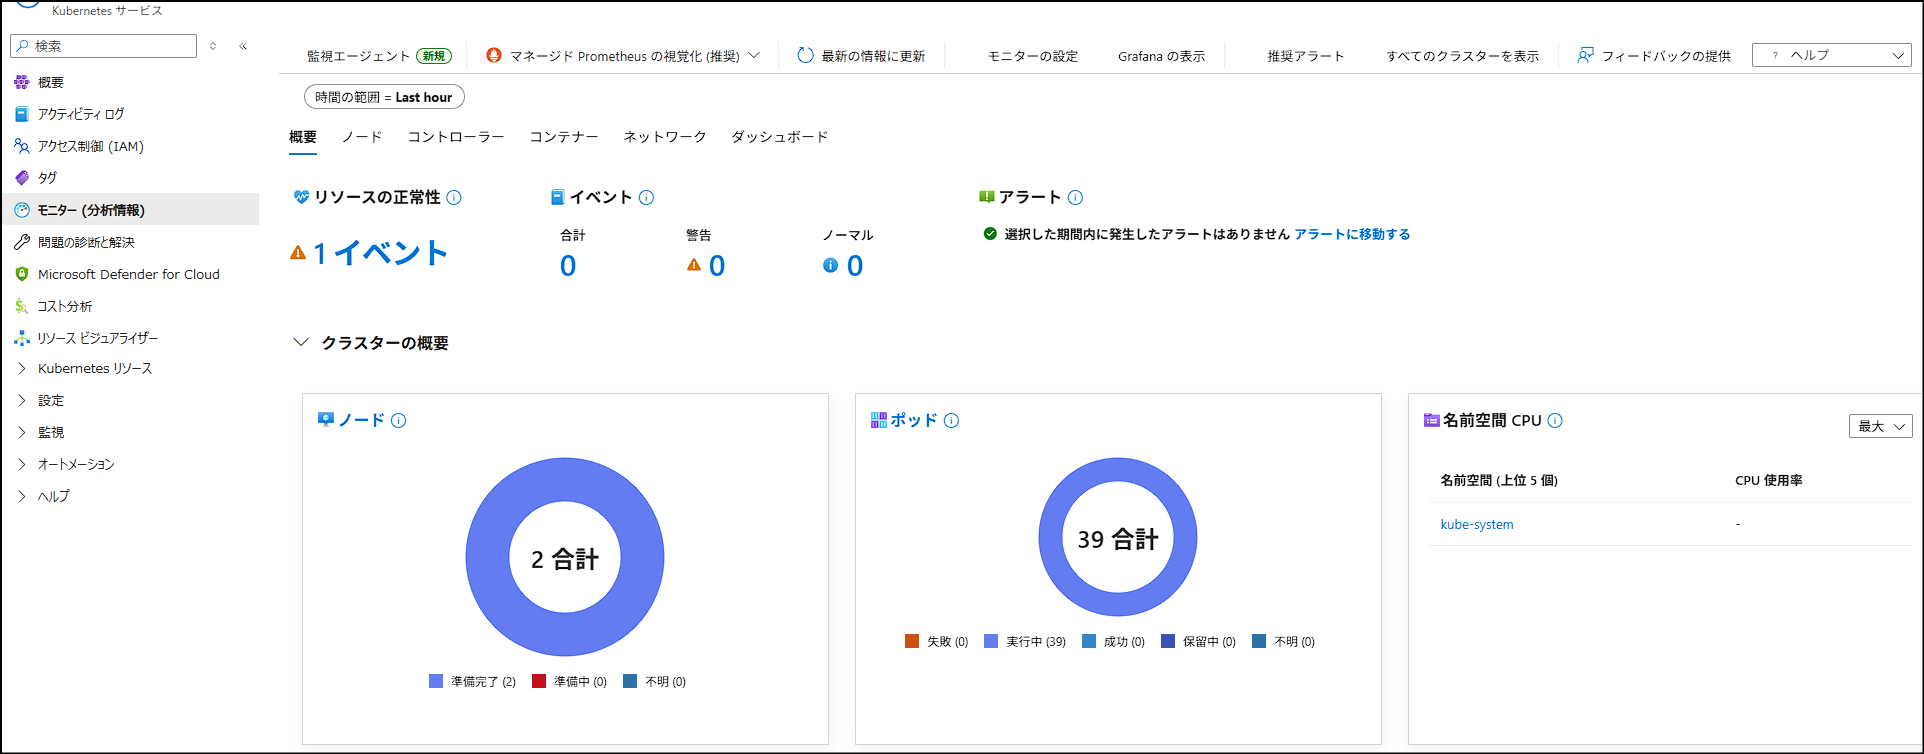
Task: Click 実行中 (39) legend swatch
Action: coord(991,641)
